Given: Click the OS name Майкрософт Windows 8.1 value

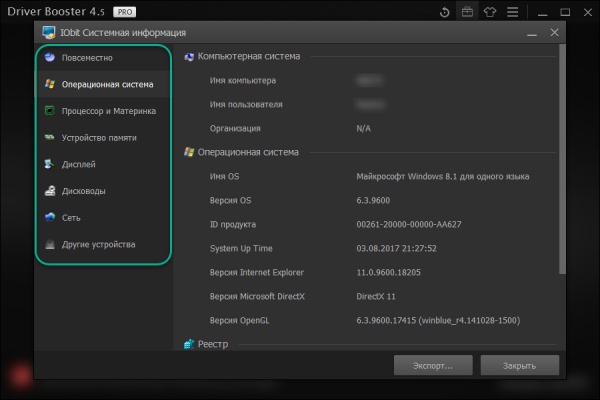Looking at the screenshot, I should [x=443, y=176].
